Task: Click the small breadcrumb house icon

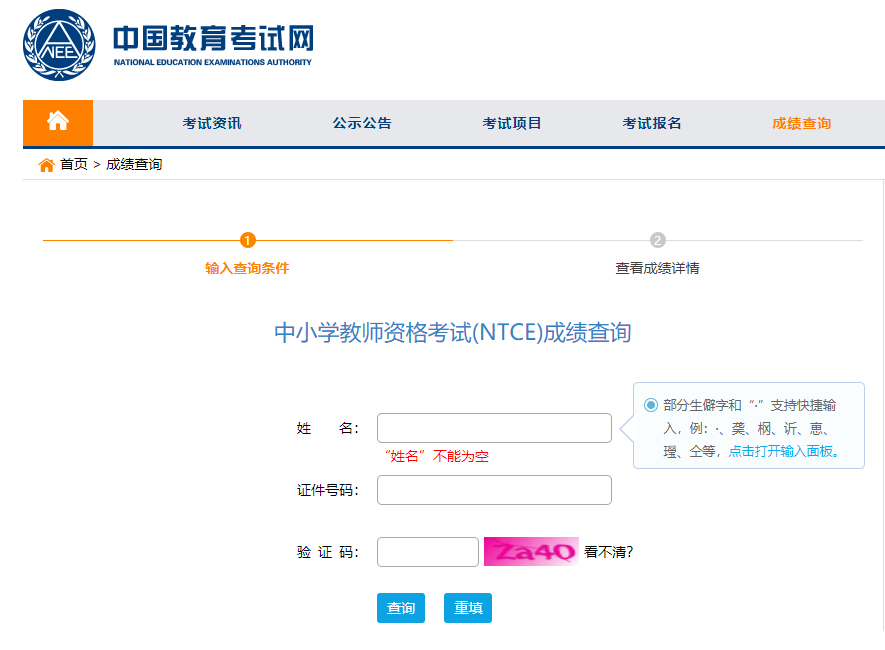Action: (46, 165)
